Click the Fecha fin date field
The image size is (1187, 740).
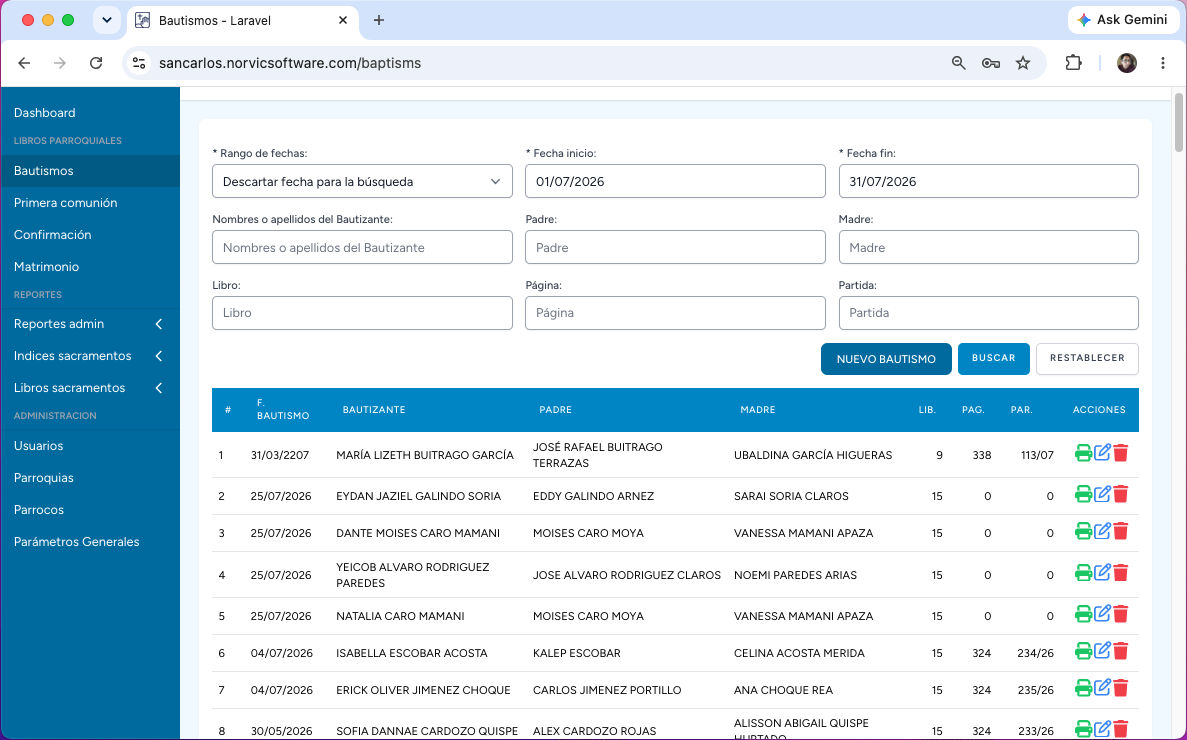point(989,182)
